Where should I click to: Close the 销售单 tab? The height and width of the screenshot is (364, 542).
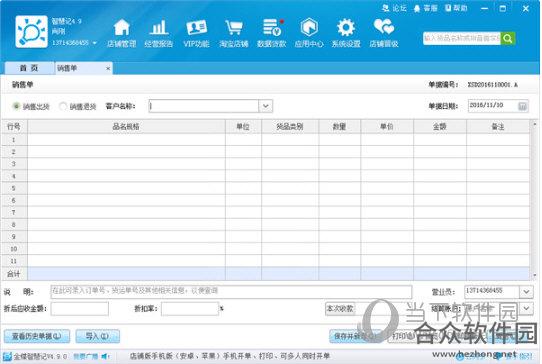pos(108,68)
